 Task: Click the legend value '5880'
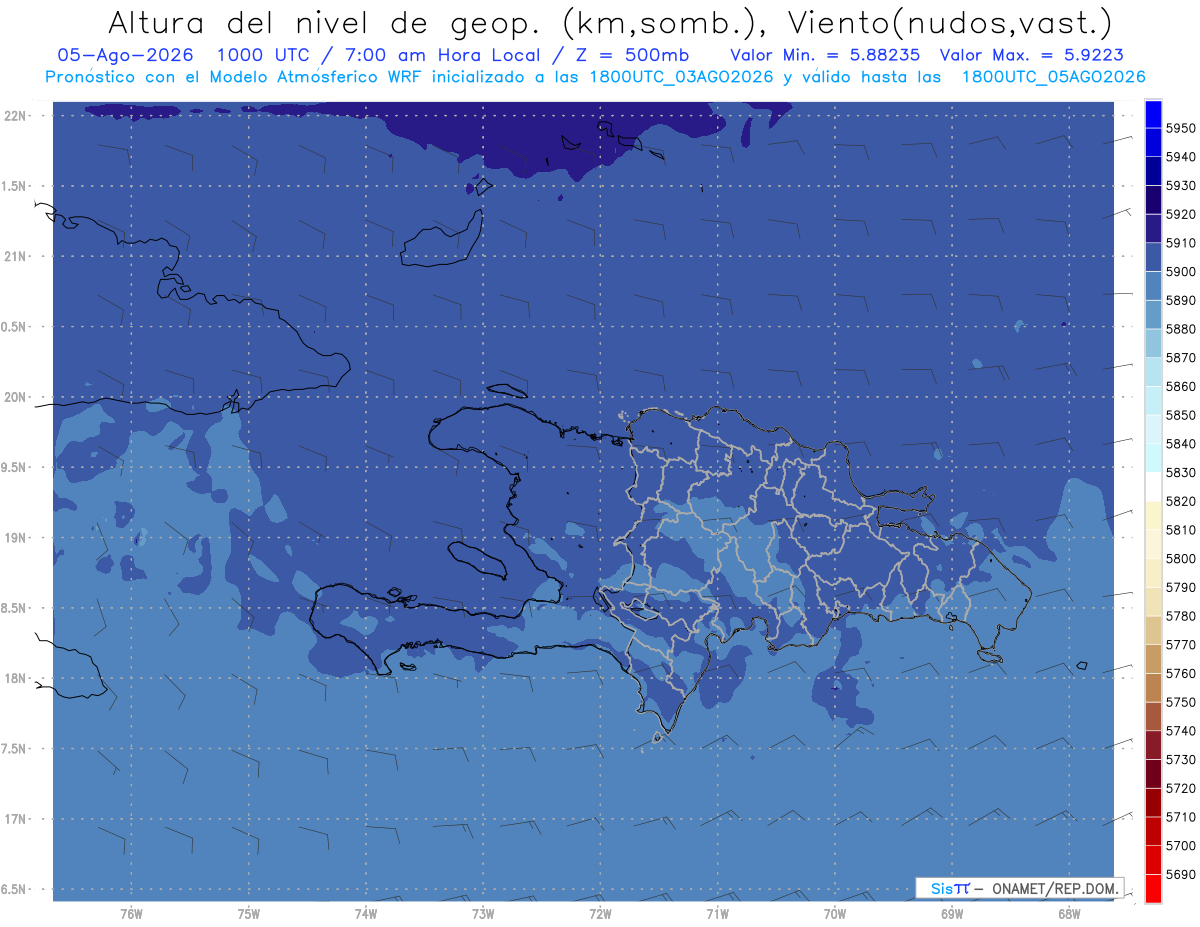click(x=1181, y=329)
